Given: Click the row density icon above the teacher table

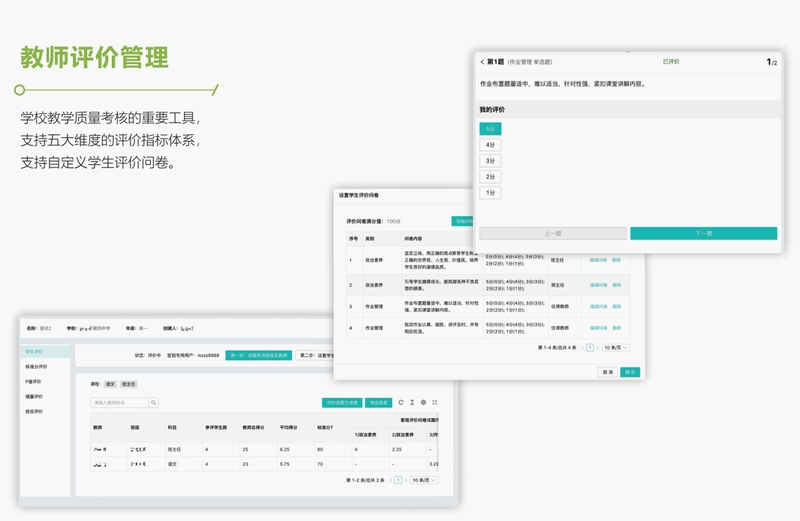Looking at the screenshot, I should click(412, 402).
